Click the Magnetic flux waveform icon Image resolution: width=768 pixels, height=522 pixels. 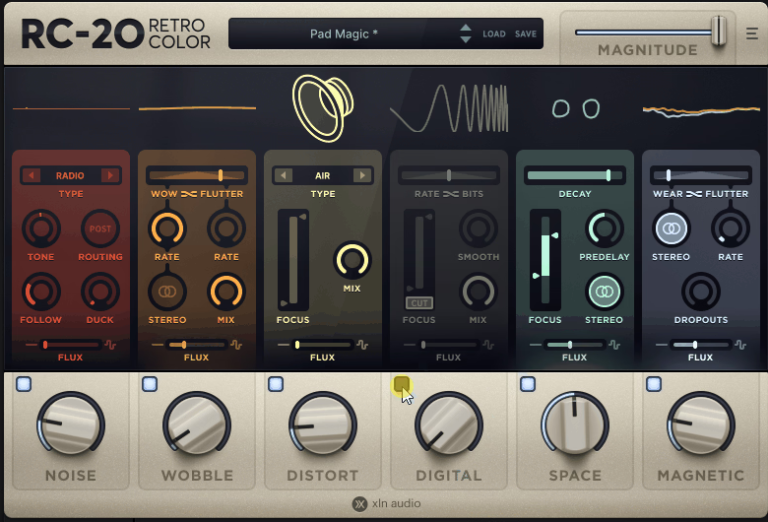740,345
